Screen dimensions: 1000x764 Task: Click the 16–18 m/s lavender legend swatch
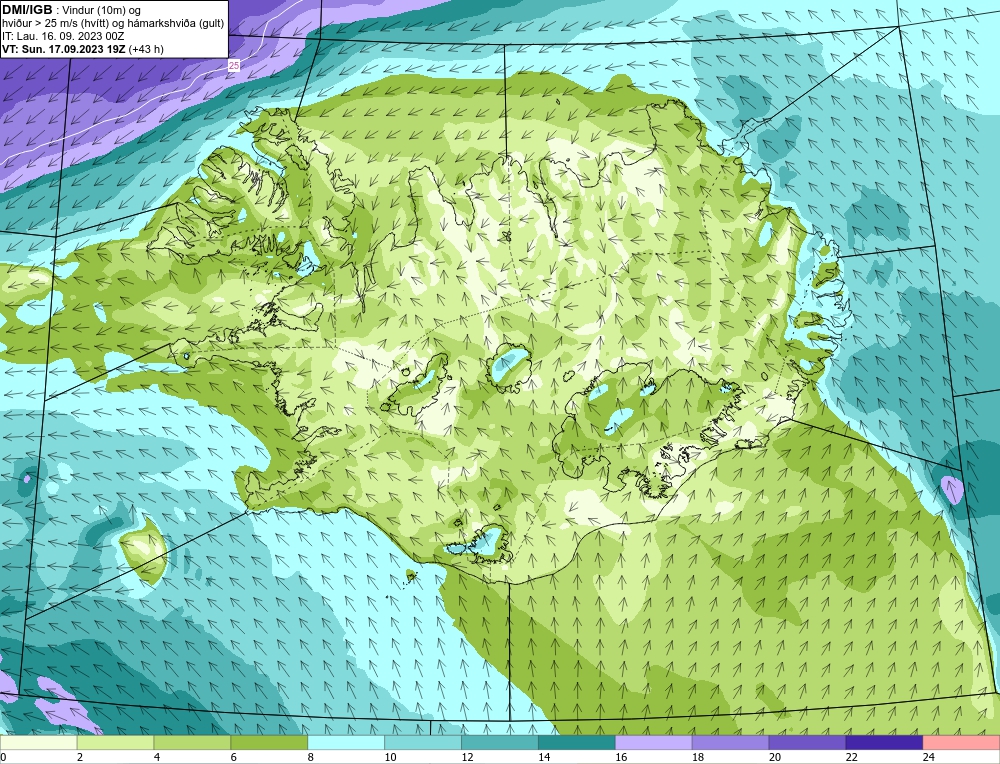click(654, 742)
